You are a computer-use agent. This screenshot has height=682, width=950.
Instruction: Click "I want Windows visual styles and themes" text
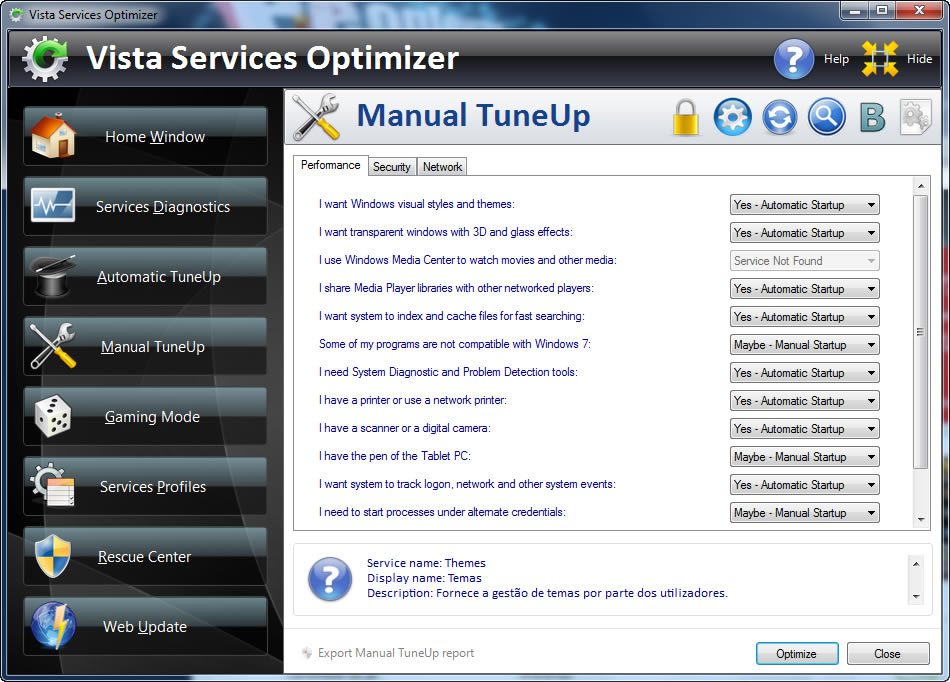pyautogui.click(x=417, y=204)
